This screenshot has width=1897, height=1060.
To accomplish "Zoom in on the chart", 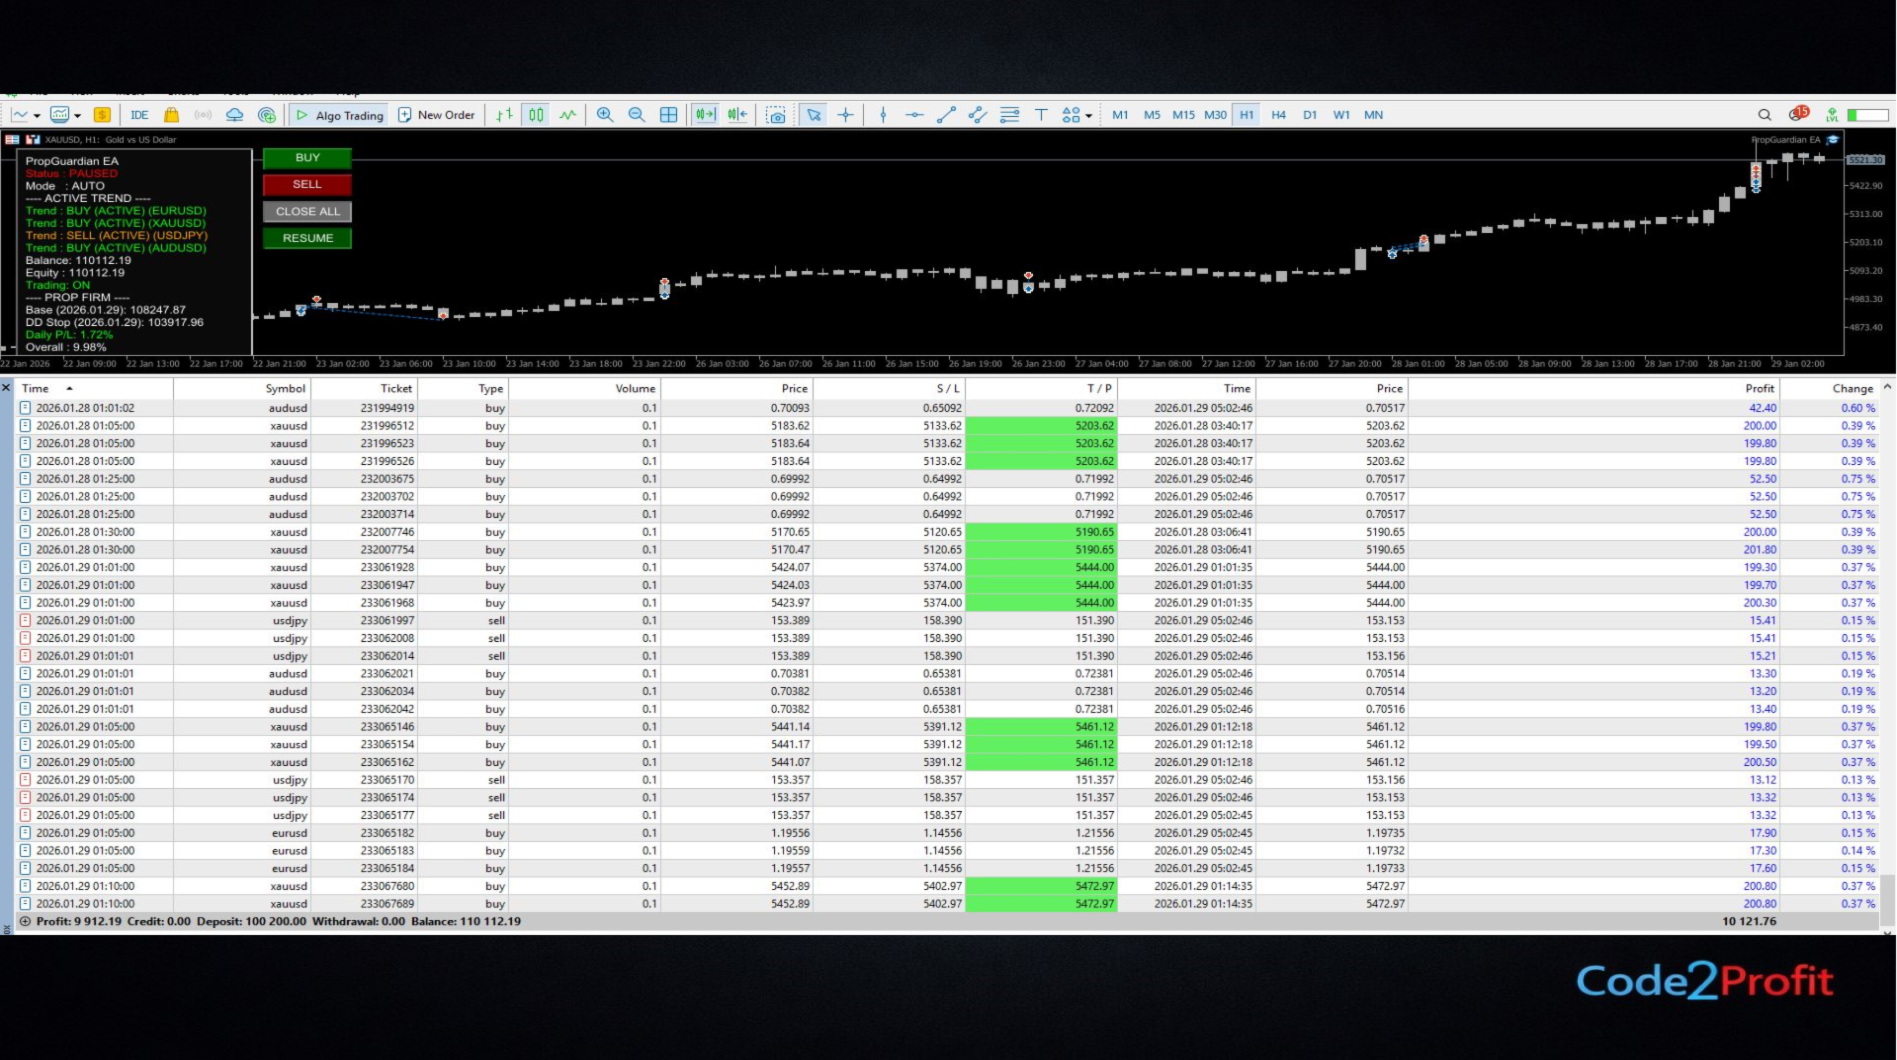I will 605,115.
